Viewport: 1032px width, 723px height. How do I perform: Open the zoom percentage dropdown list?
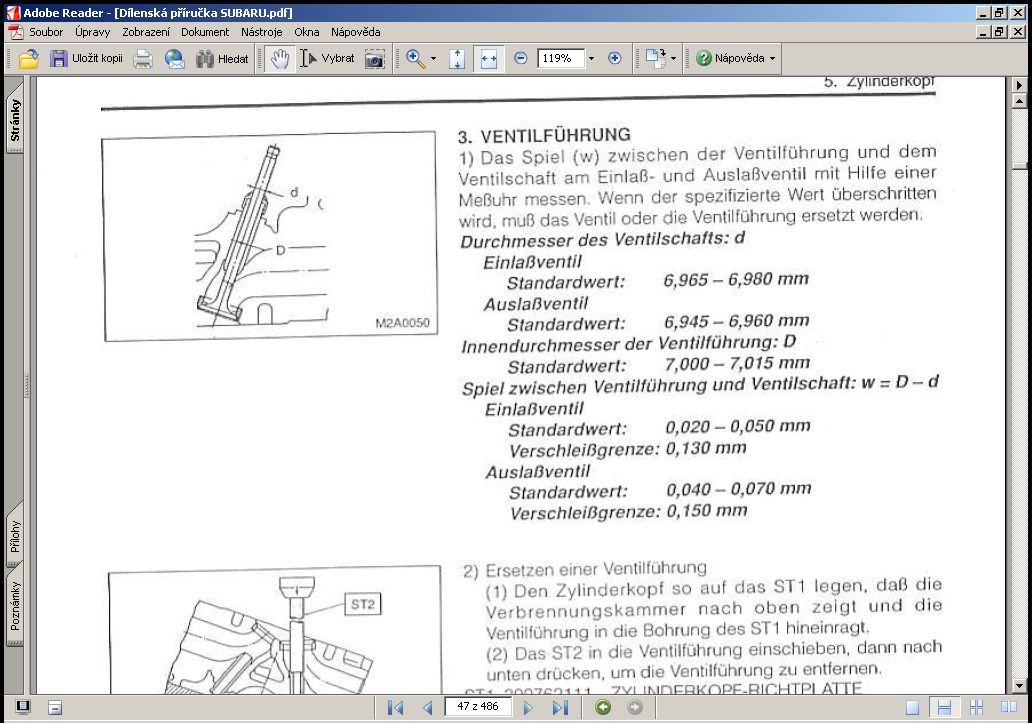pos(591,59)
